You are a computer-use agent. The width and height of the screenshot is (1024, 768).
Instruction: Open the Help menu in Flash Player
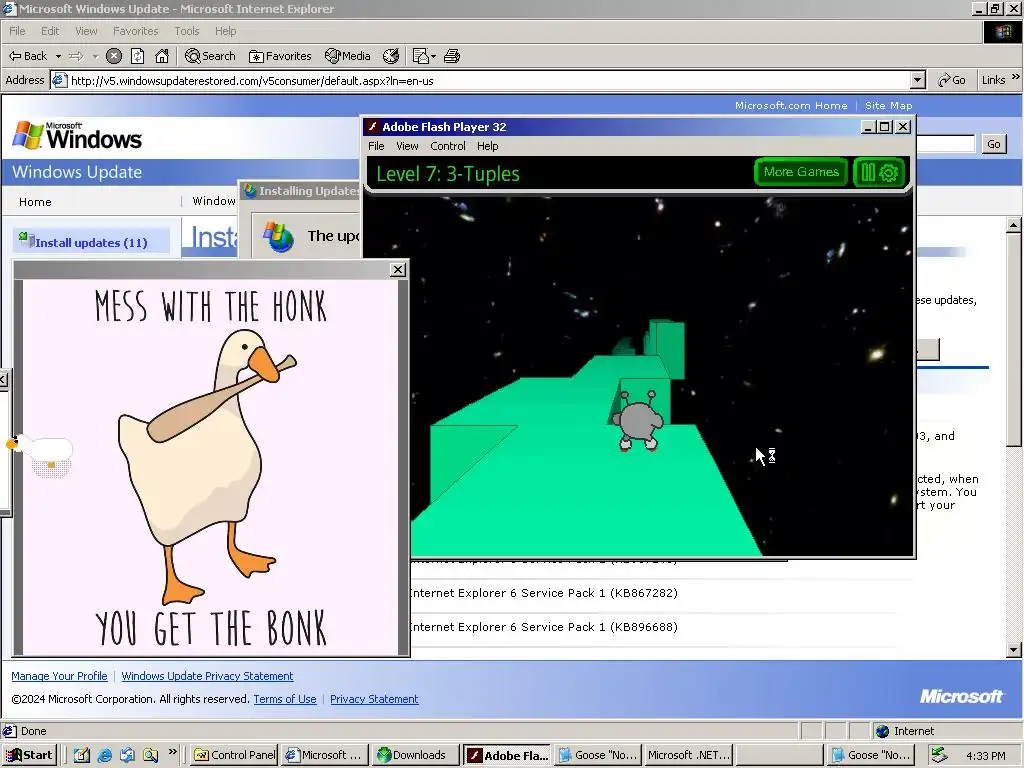click(x=487, y=146)
